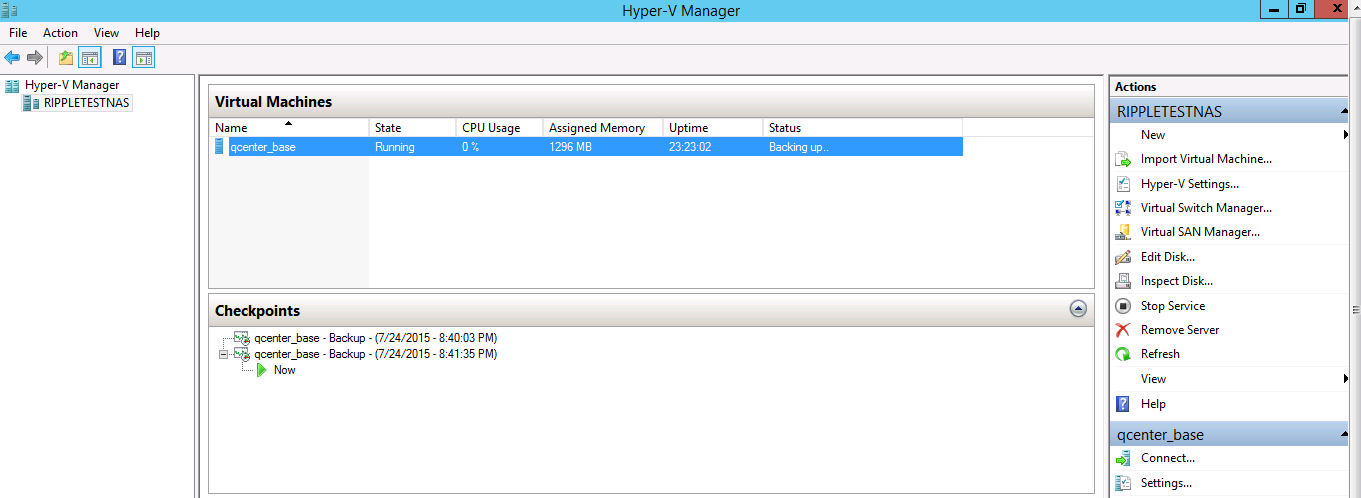
Task: Click the Stop Service icon
Action: click(1123, 306)
